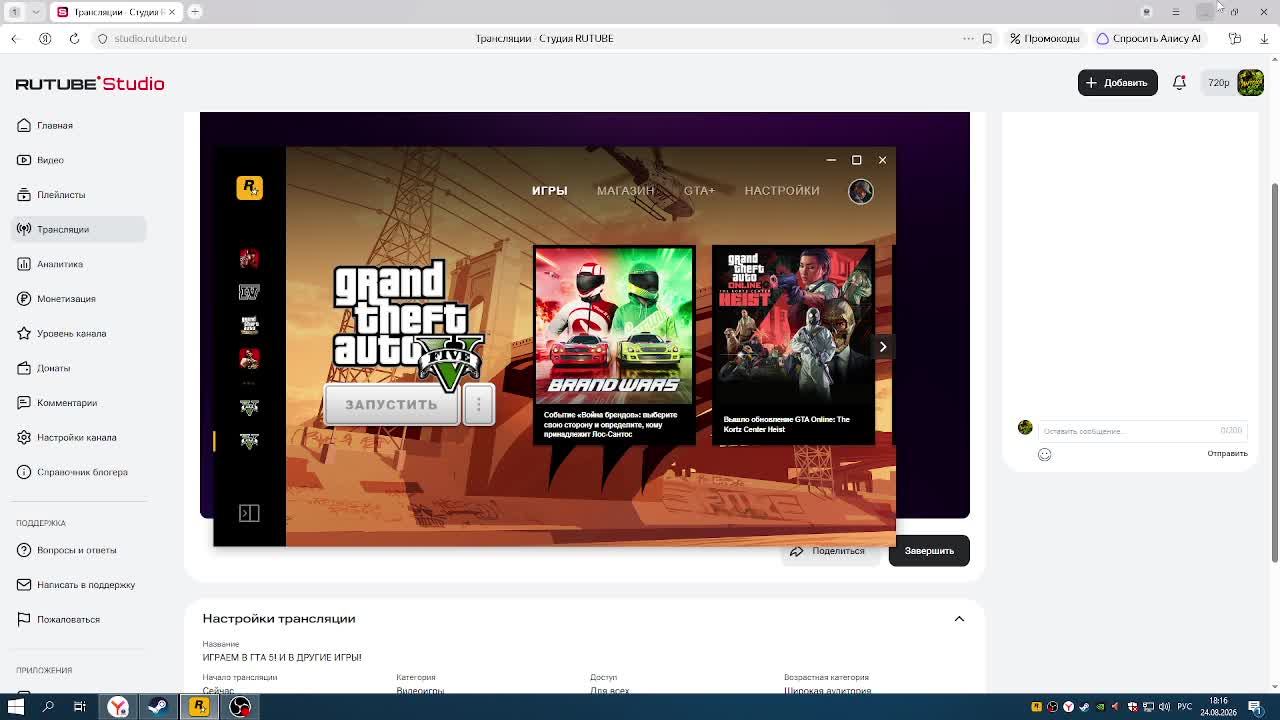Select the red game icon below GTA San Andreas icon
This screenshot has width=1280, height=720.
[249, 358]
